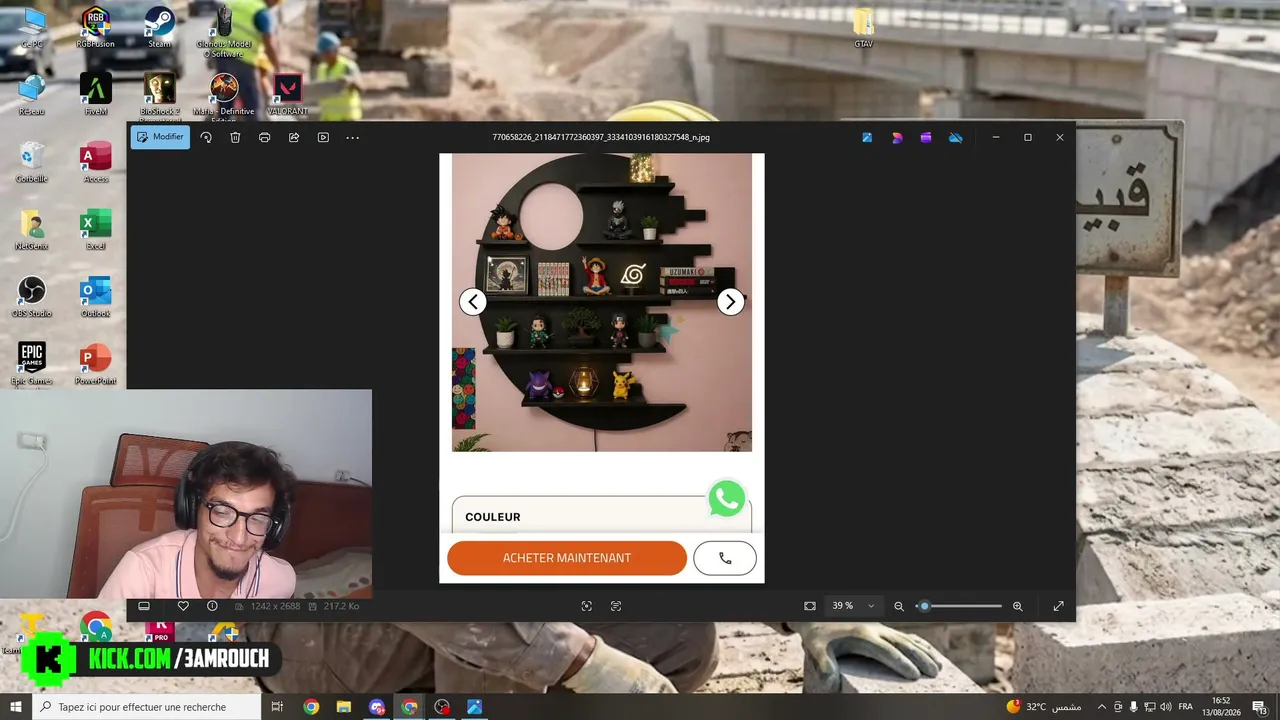Image resolution: width=1280 pixels, height=720 pixels.
Task: Open the Corbeille recycle bin
Action: pyautogui.click(x=32, y=162)
